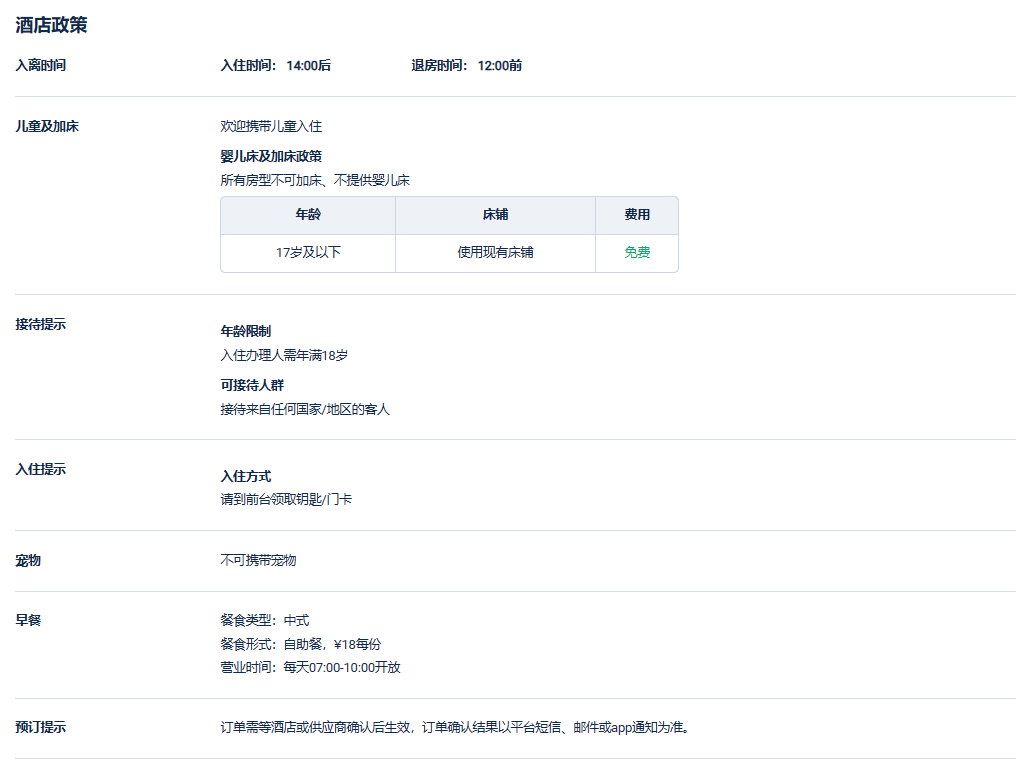Click the 预订提示 section label
The image size is (1033, 769).
pos(41,728)
